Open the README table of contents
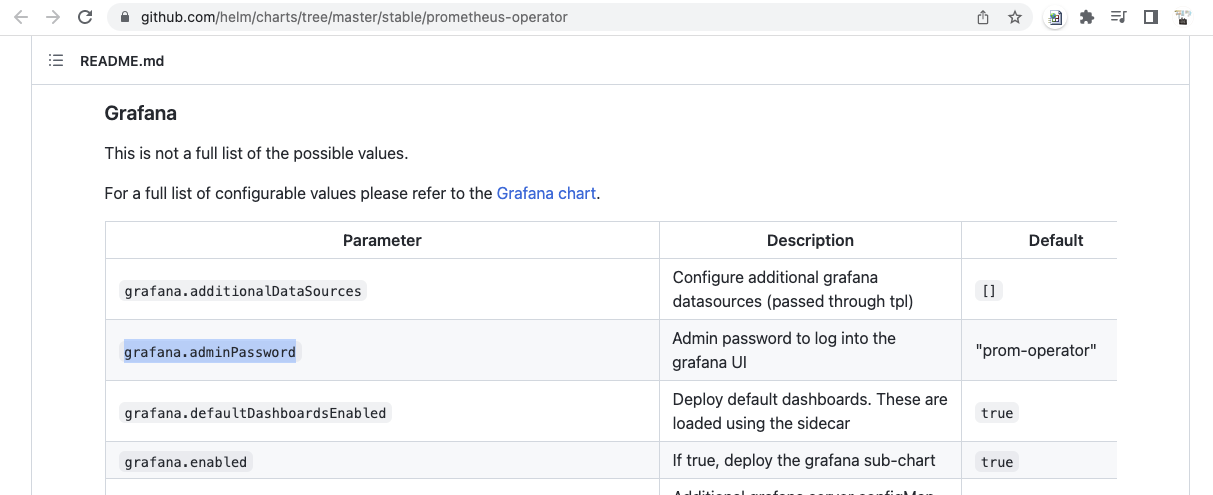 (56, 61)
